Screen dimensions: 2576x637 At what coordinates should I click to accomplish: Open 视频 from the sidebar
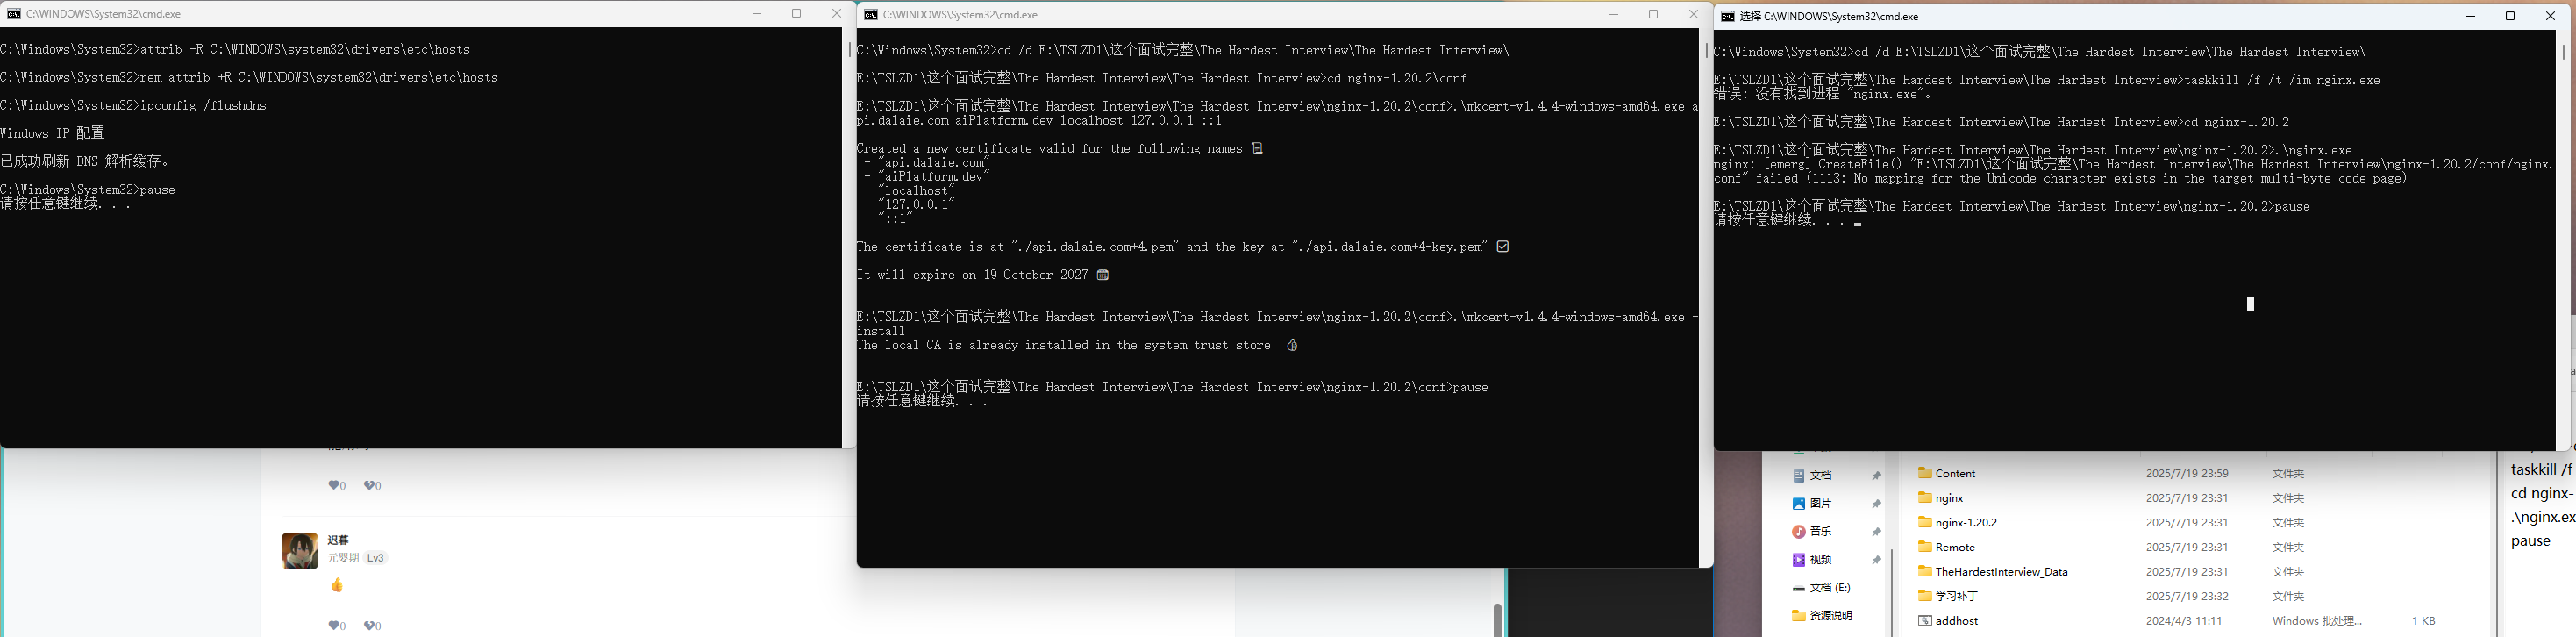pyautogui.click(x=1820, y=559)
